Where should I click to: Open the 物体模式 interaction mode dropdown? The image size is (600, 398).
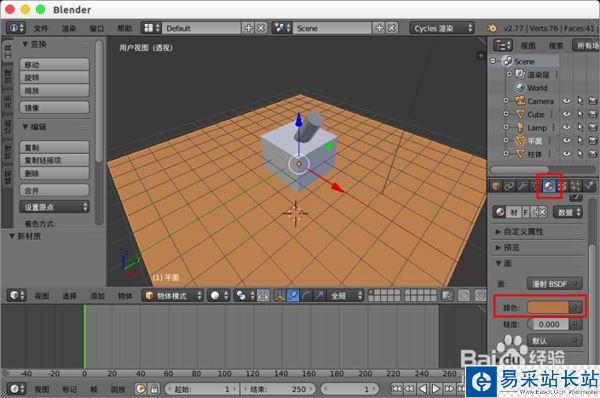pyautogui.click(x=173, y=295)
